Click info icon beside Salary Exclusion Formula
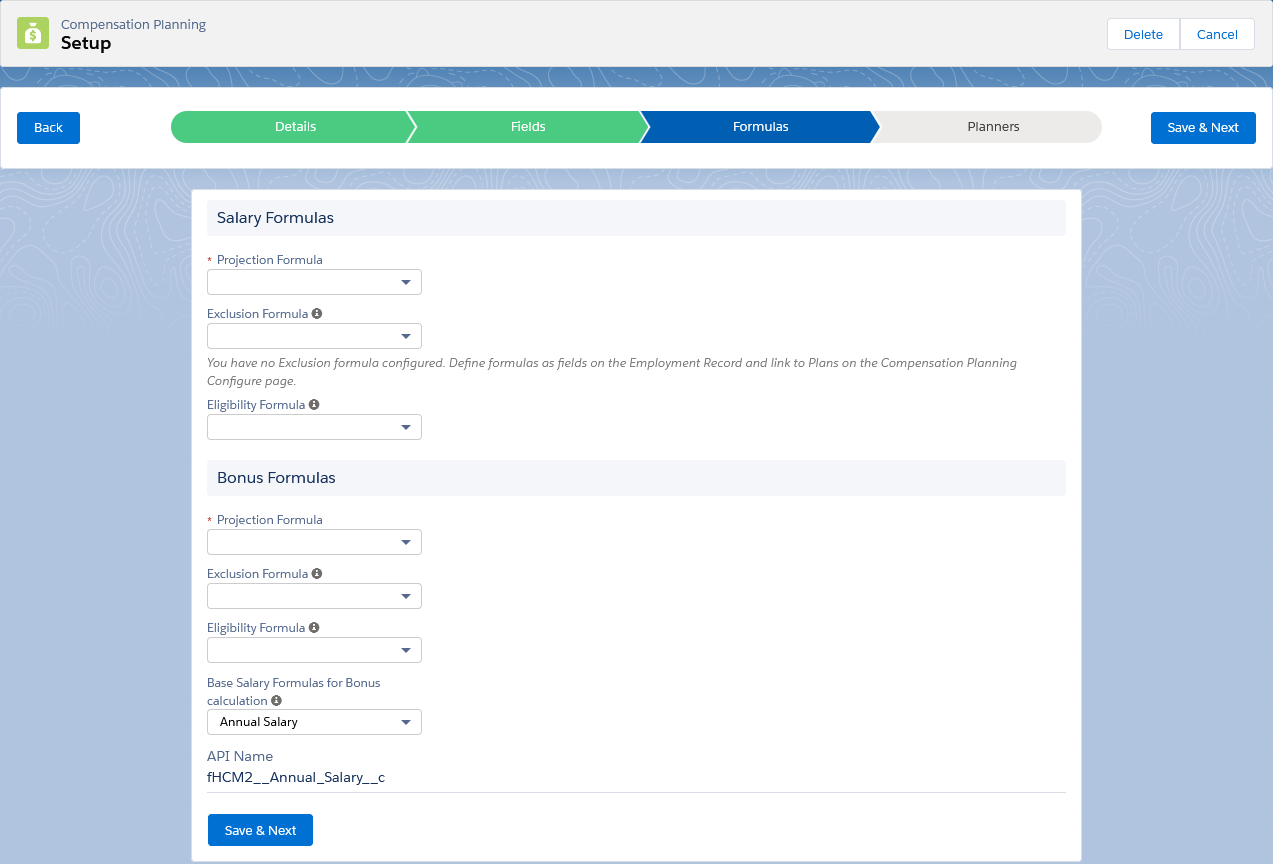Image resolution: width=1273 pixels, height=864 pixels. pyautogui.click(x=317, y=314)
